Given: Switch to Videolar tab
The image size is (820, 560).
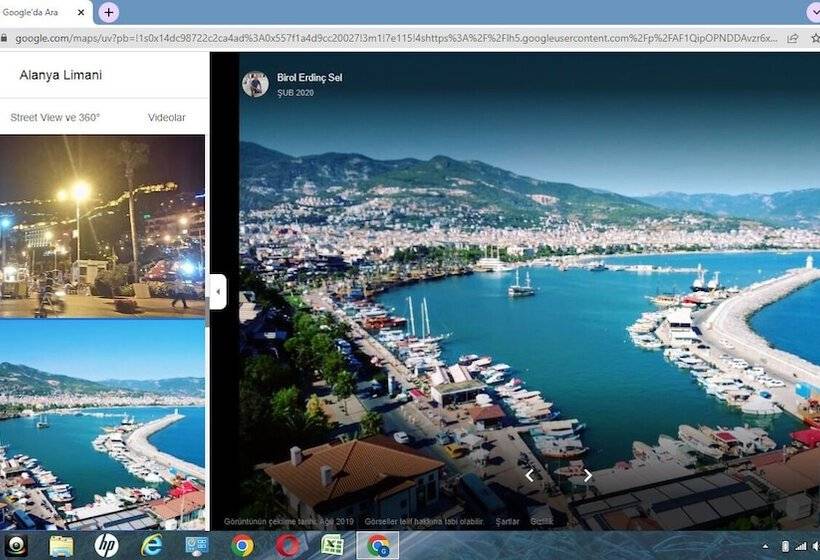Looking at the screenshot, I should (x=166, y=117).
